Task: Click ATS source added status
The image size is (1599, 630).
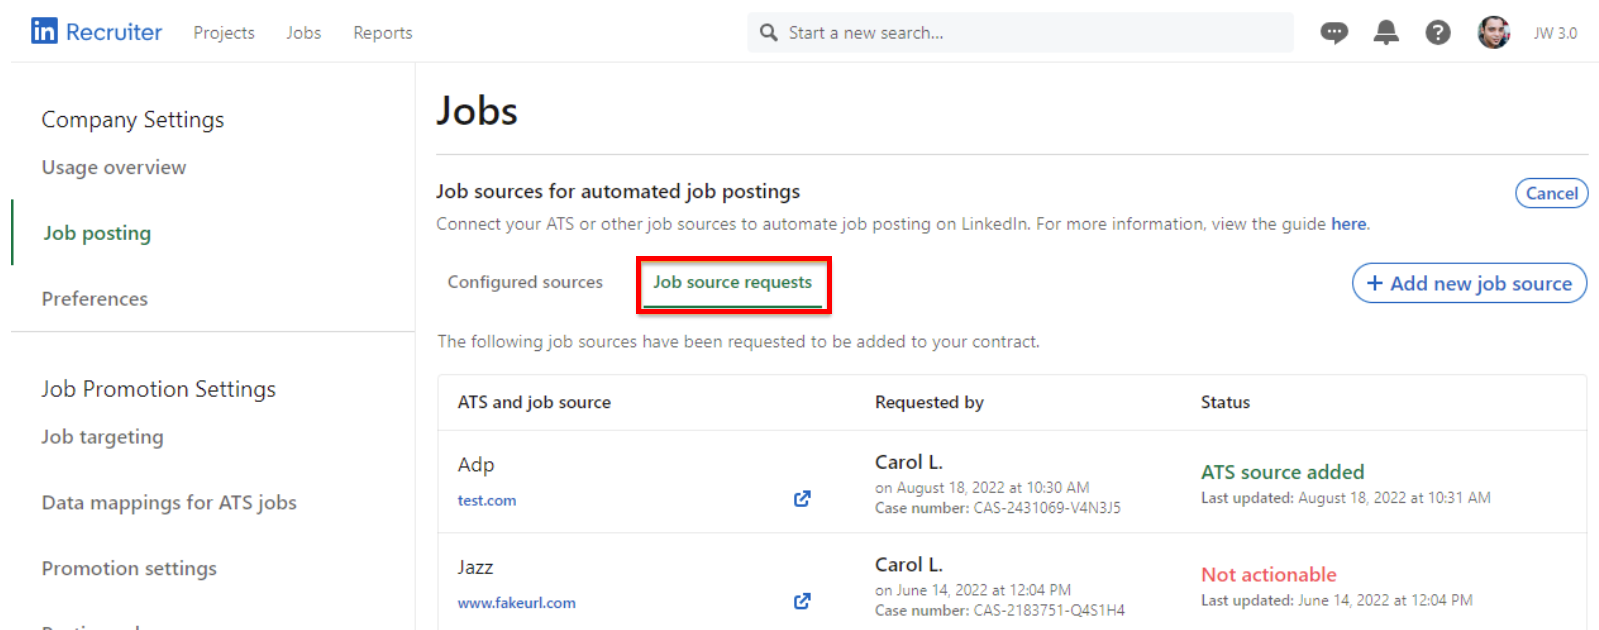Action: tap(1282, 472)
